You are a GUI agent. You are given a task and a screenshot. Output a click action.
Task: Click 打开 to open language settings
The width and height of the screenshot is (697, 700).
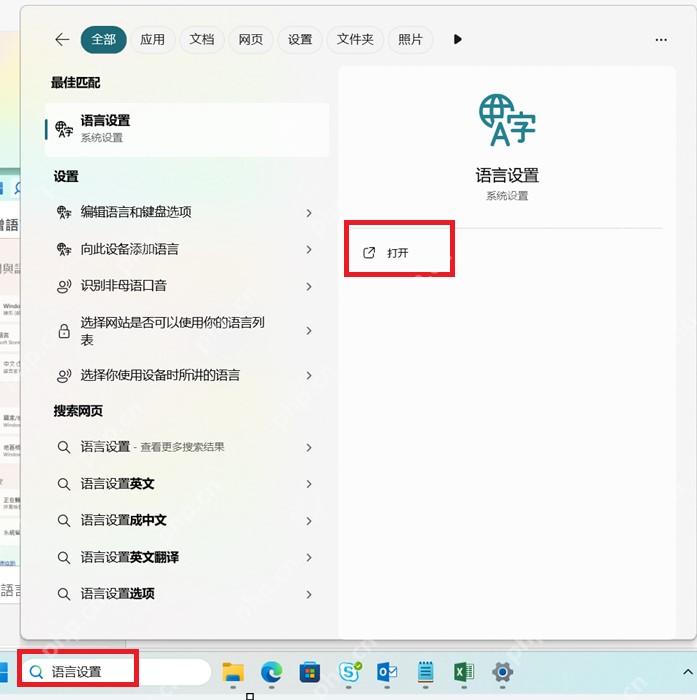click(387, 253)
